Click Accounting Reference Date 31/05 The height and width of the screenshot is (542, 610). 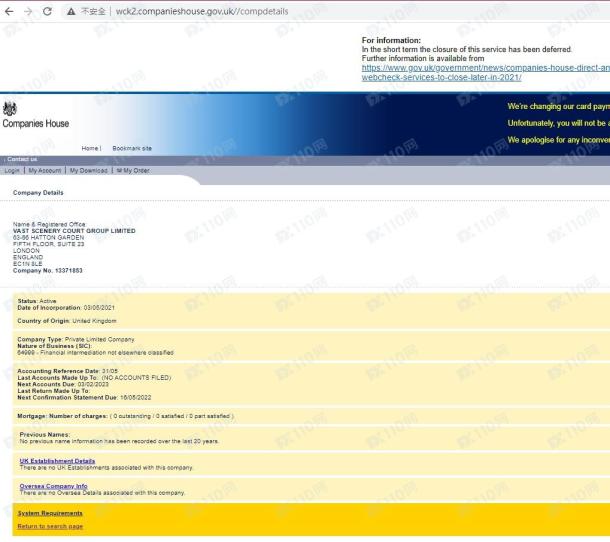pyautogui.click(x=68, y=371)
